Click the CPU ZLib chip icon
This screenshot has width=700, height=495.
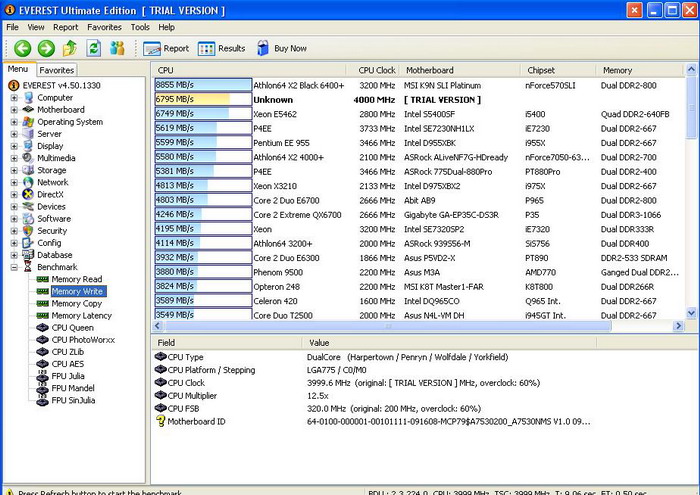point(42,352)
